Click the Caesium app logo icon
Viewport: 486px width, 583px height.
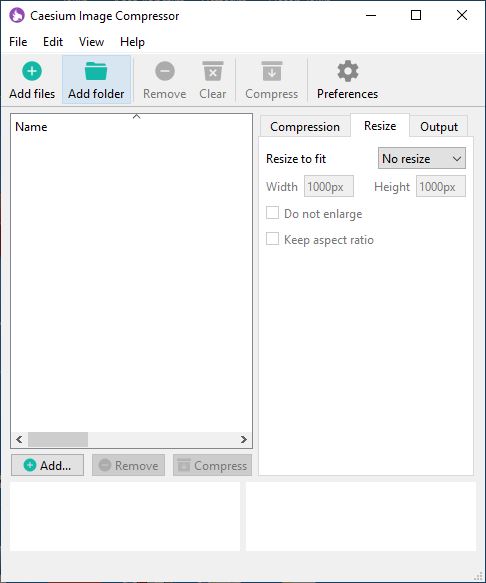(x=17, y=16)
